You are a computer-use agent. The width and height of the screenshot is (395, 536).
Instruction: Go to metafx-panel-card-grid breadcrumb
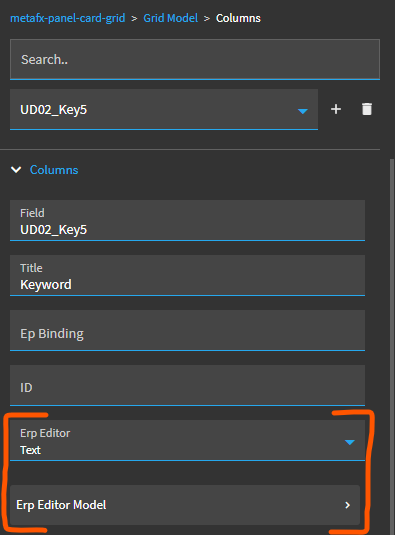pyautogui.click(x=68, y=18)
